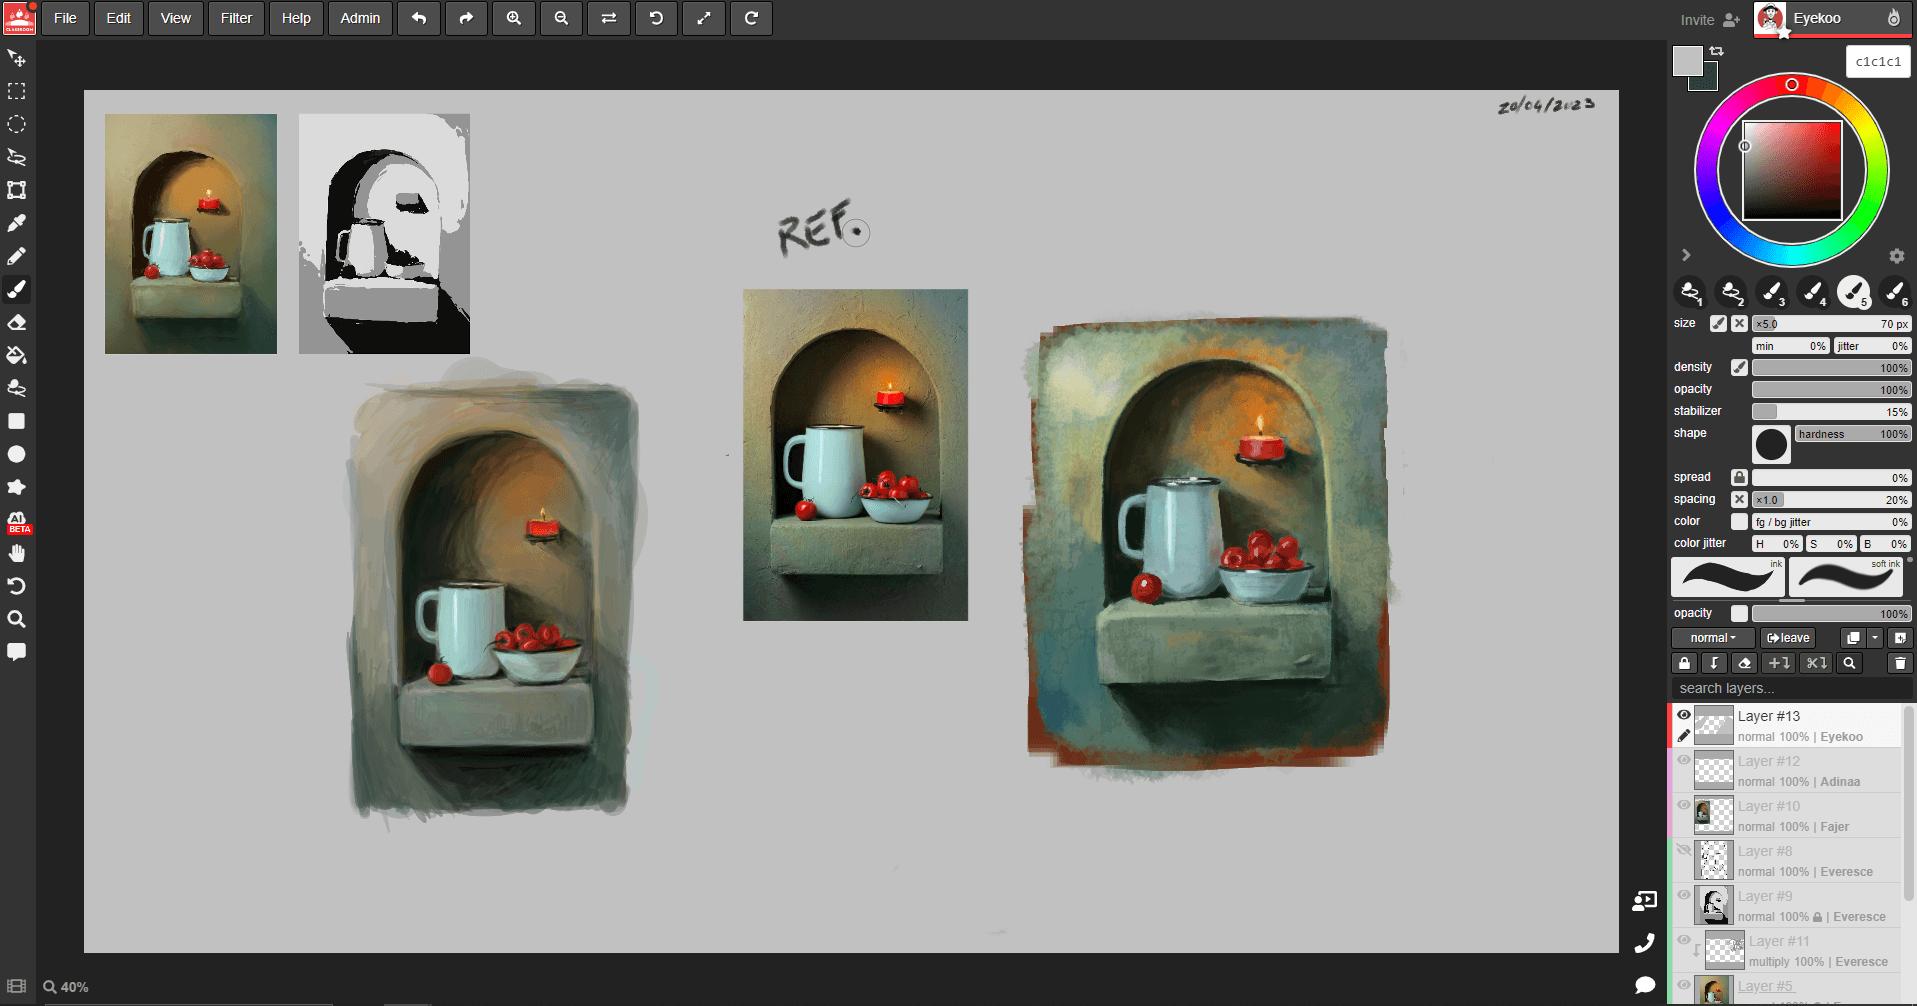The image size is (1917, 1006).
Task: Select the Transform tool
Action: 17,190
